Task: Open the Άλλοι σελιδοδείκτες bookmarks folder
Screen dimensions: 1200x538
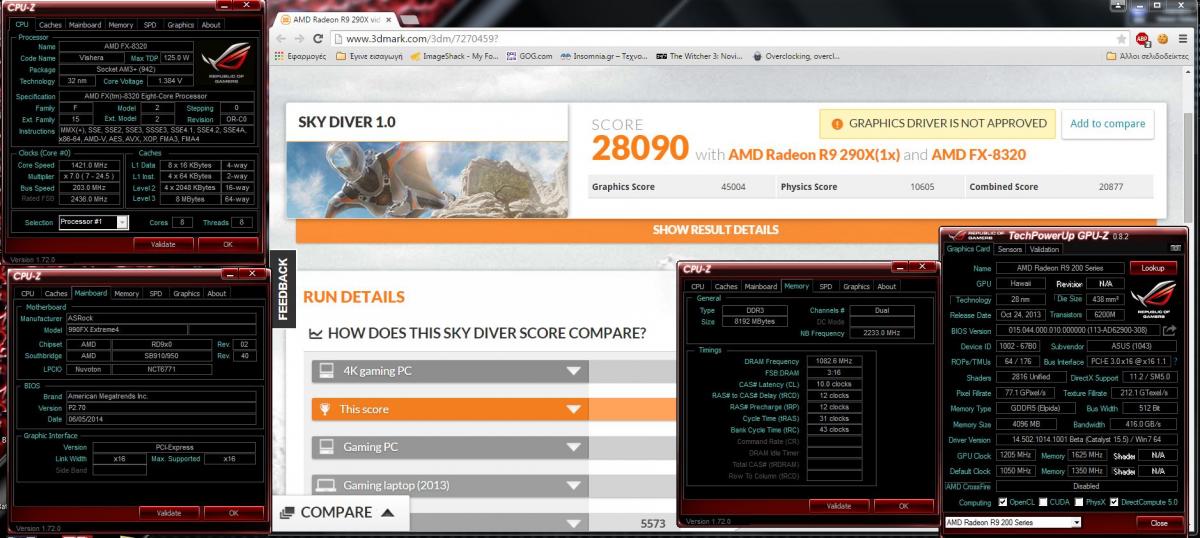Action: coord(1150,56)
